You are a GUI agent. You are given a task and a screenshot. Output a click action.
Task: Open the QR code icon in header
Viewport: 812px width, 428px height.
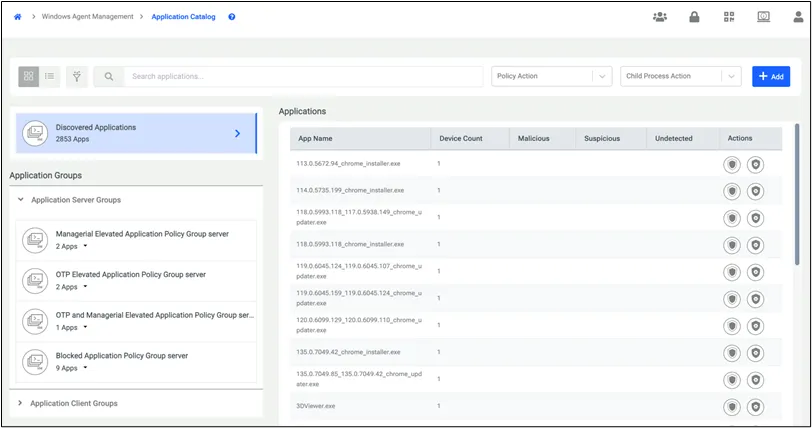(729, 17)
